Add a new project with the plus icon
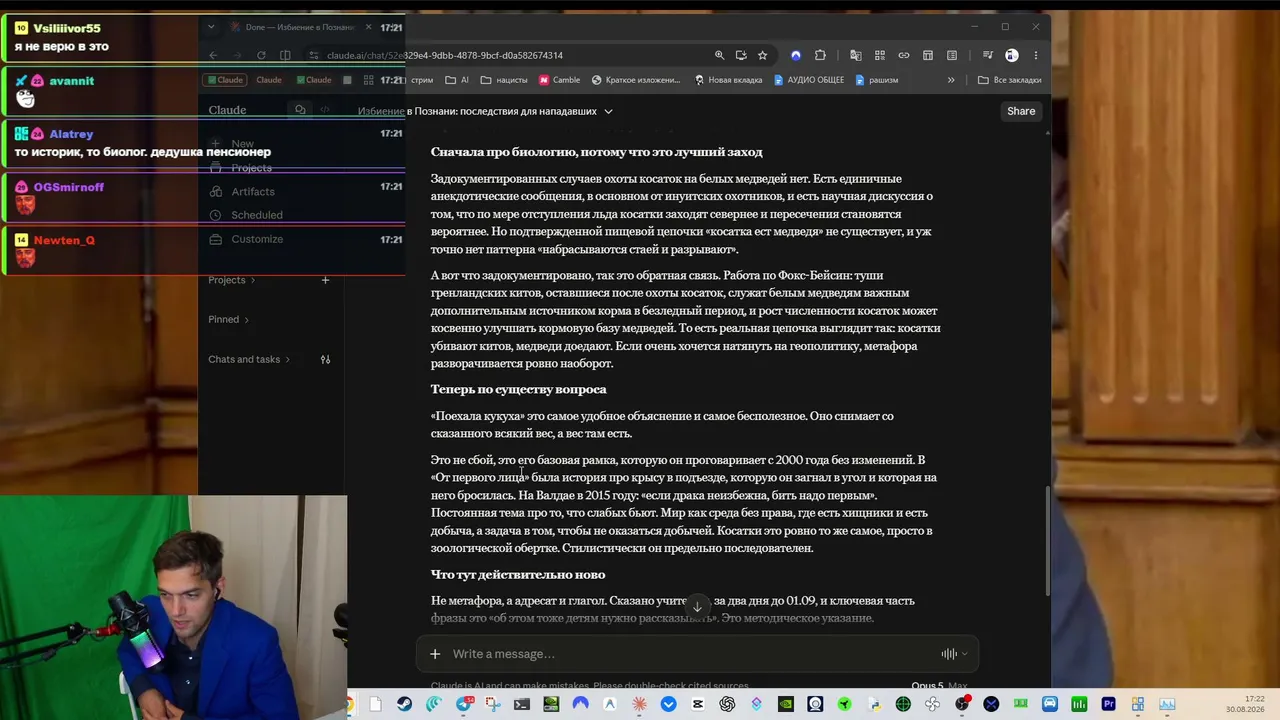This screenshot has height=720, width=1280. click(x=325, y=280)
